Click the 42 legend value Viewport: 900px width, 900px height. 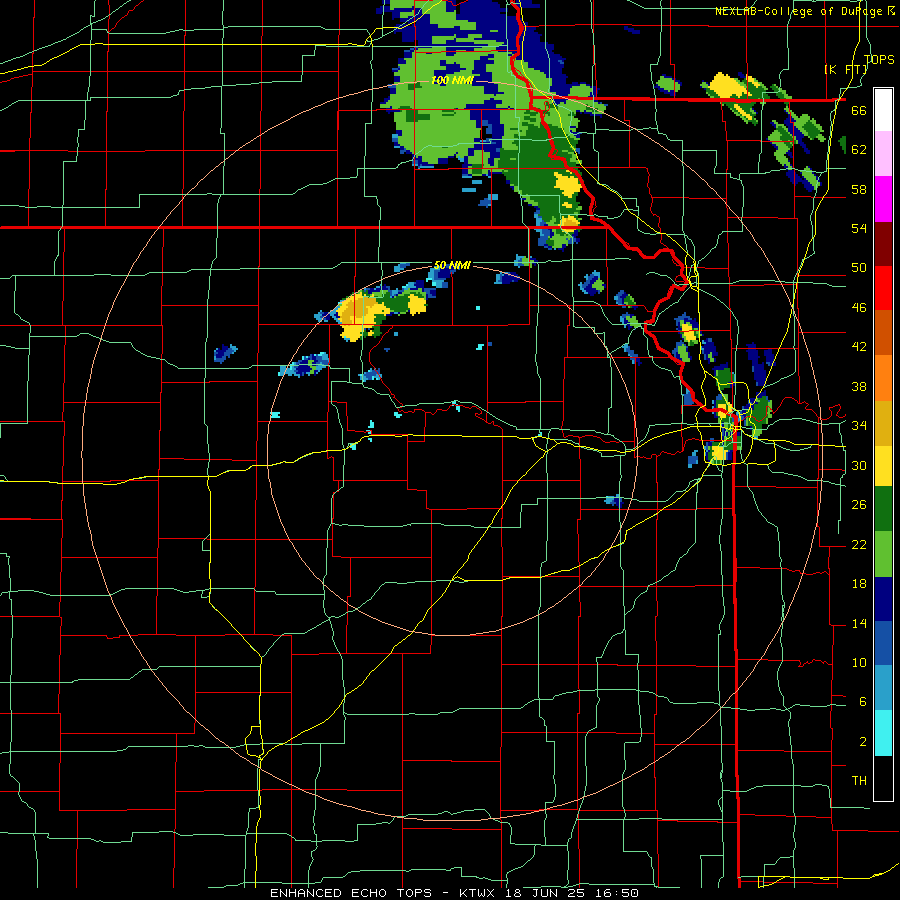tap(859, 347)
